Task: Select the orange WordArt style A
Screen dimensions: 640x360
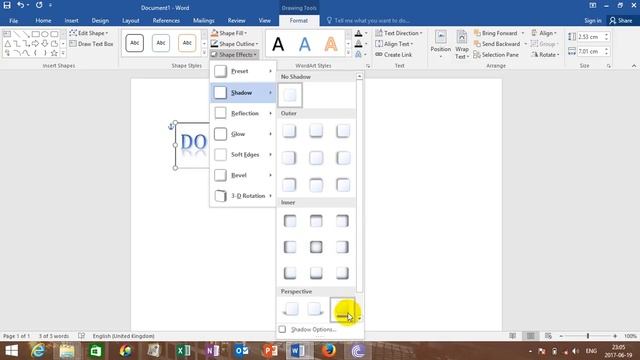Action: 331,44
